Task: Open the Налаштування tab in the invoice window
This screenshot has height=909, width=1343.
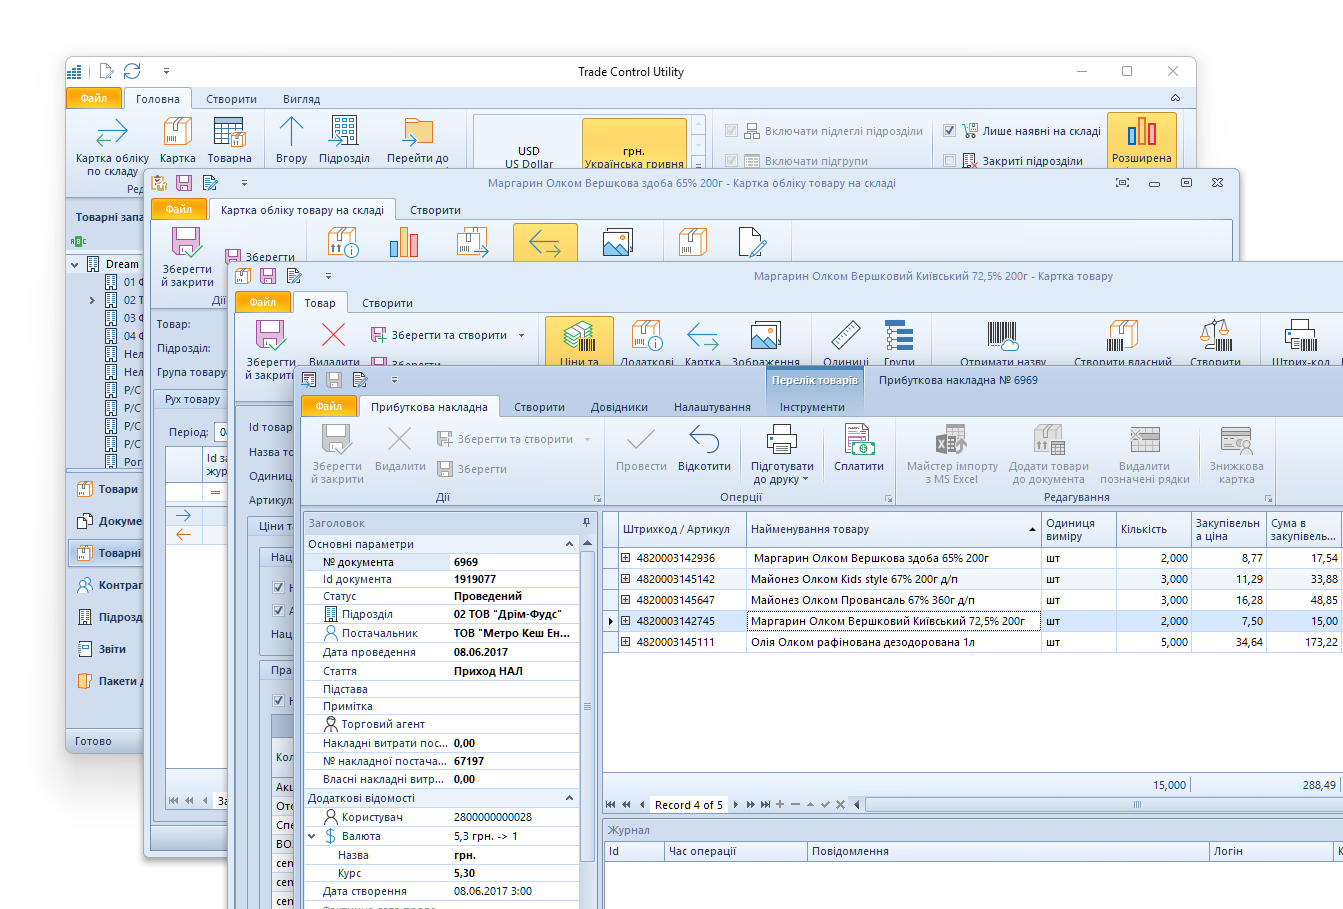Action: pyautogui.click(x=712, y=407)
